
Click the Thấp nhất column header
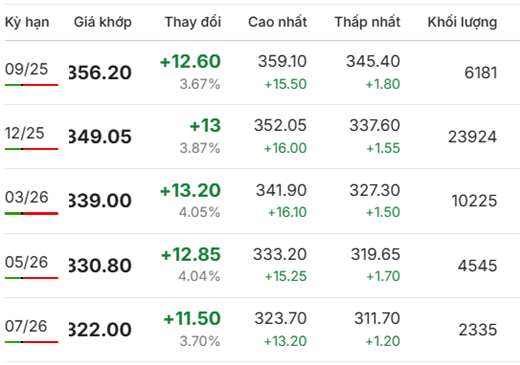tap(367, 22)
